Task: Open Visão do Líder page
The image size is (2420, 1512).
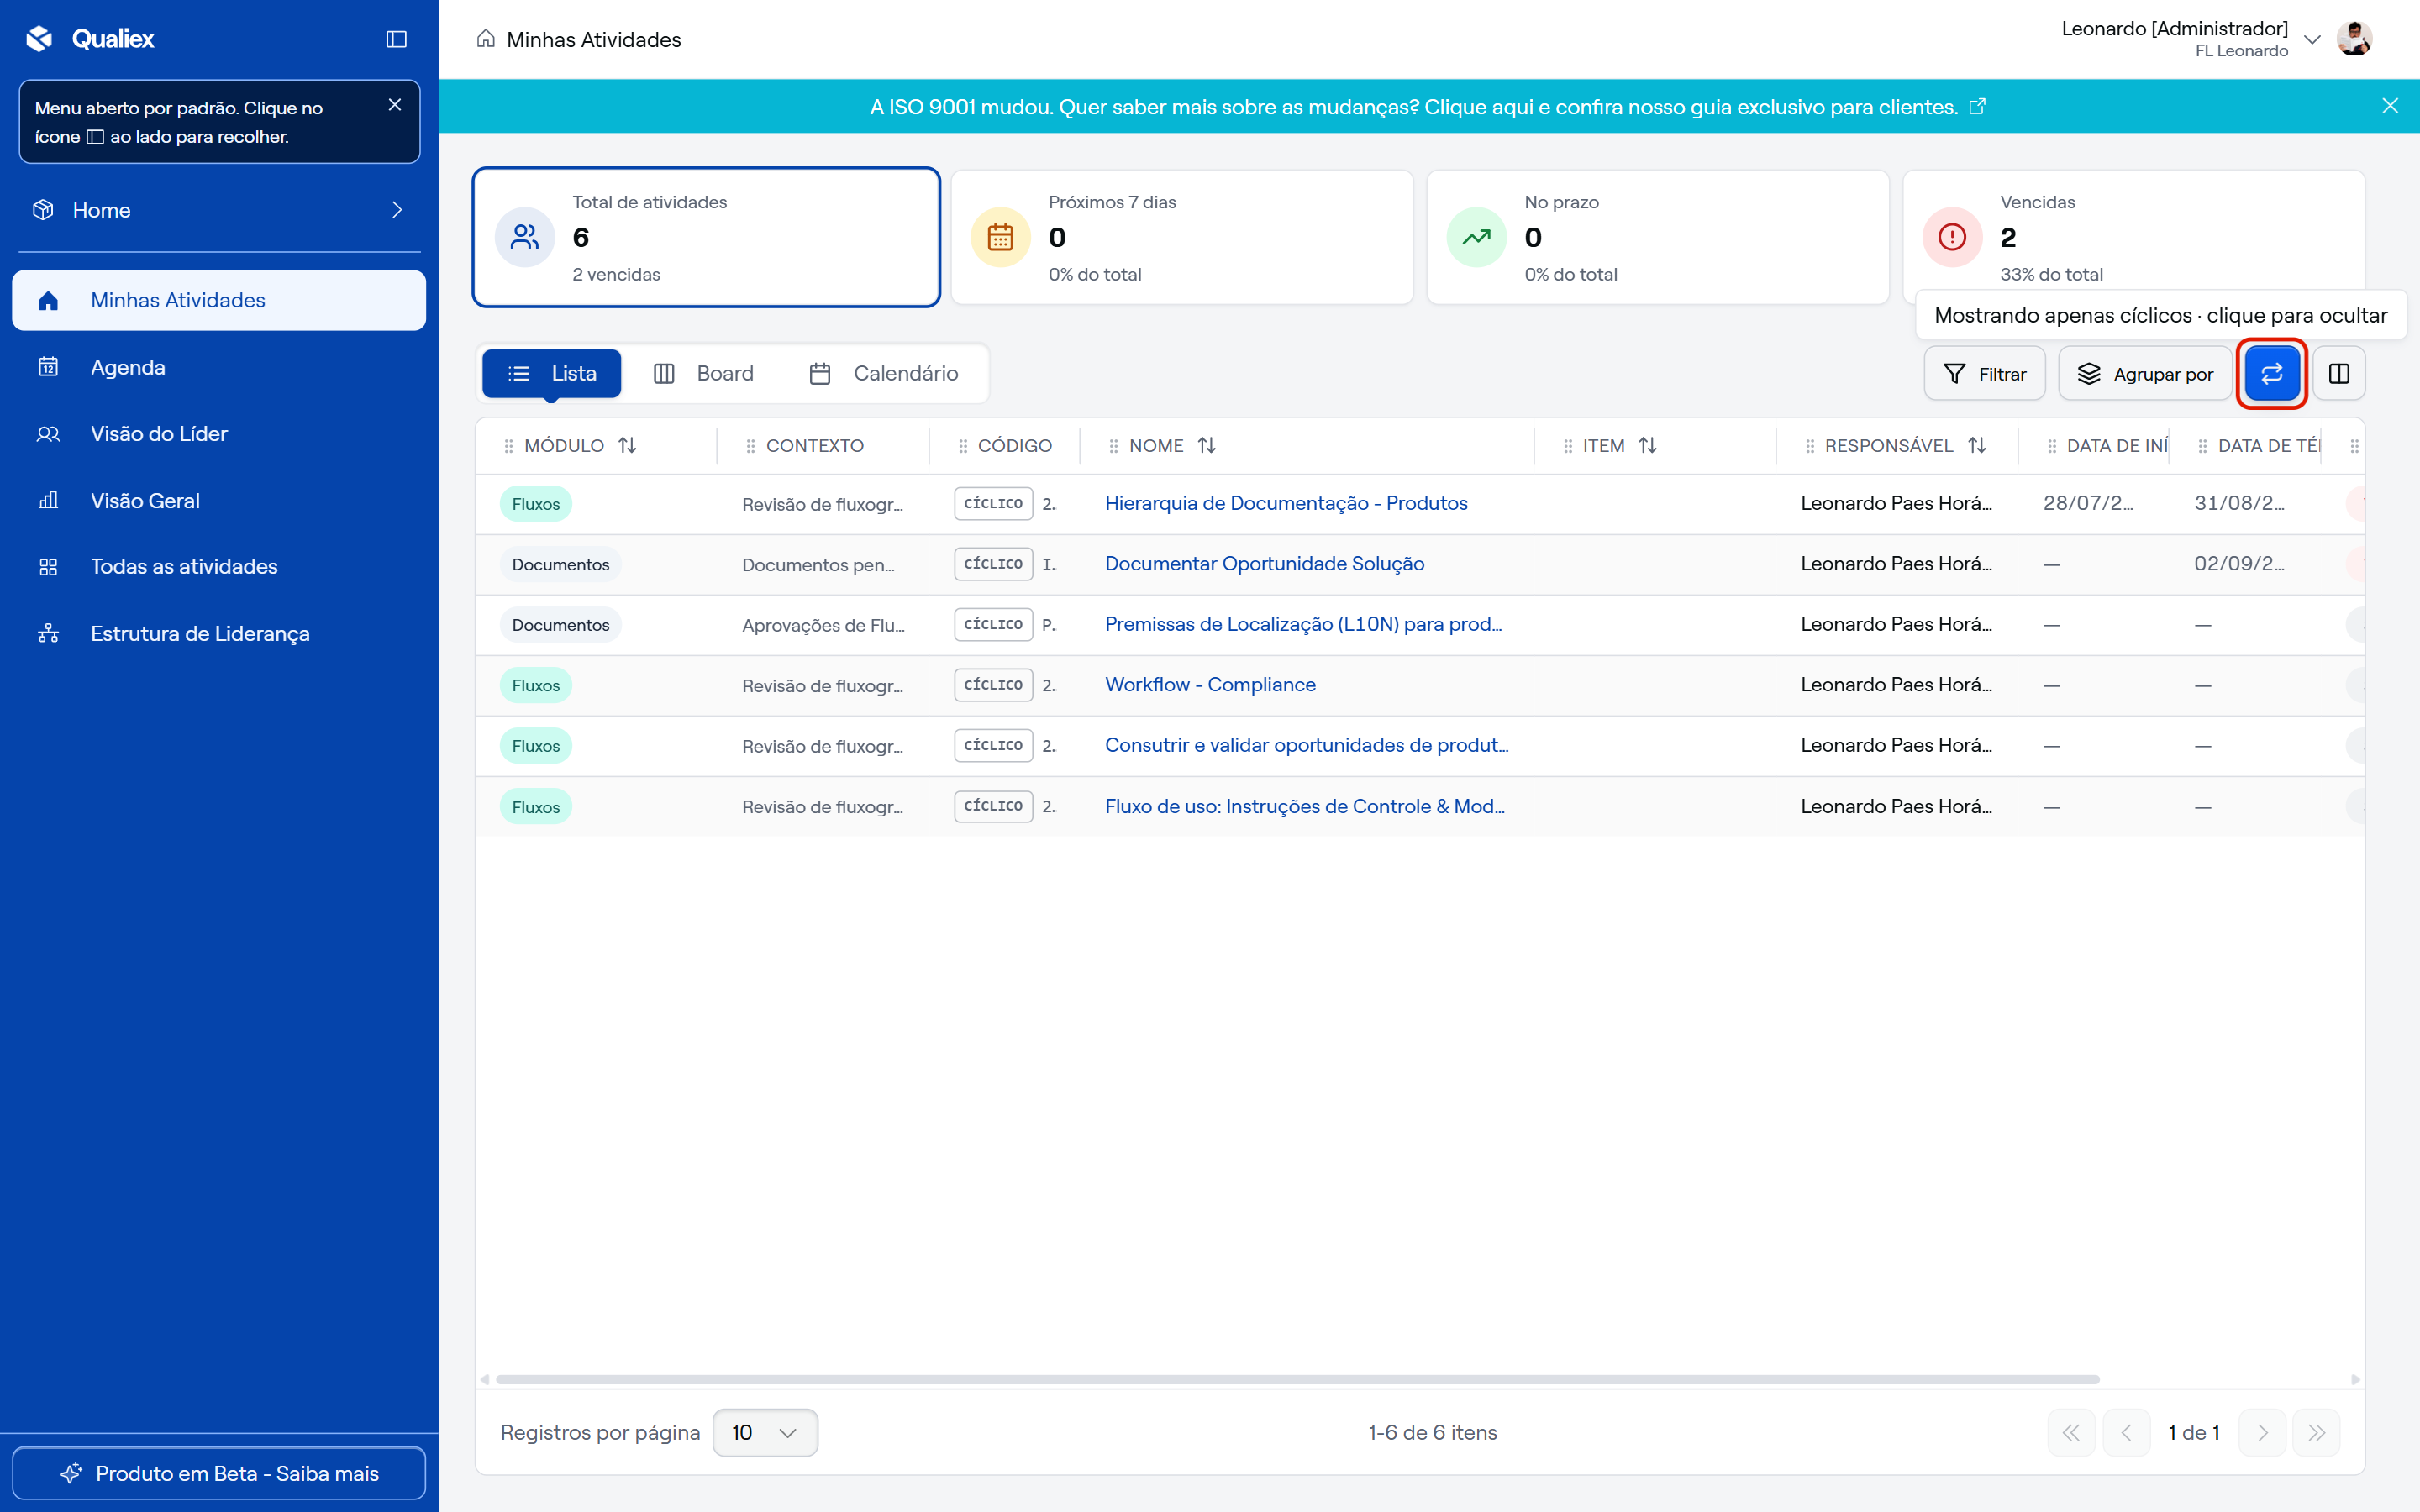Action: coord(219,434)
